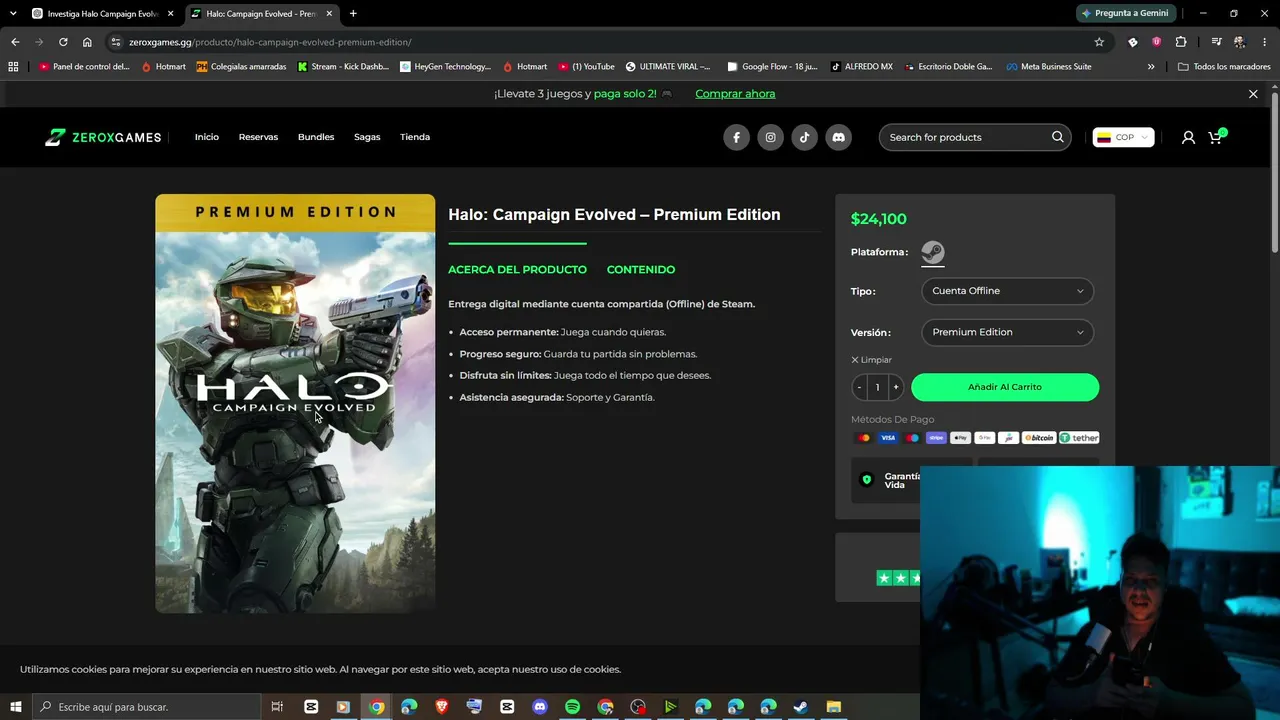Close the Halo: Campaign Evolved browser tab
The width and height of the screenshot is (1280, 720).
coord(329,14)
